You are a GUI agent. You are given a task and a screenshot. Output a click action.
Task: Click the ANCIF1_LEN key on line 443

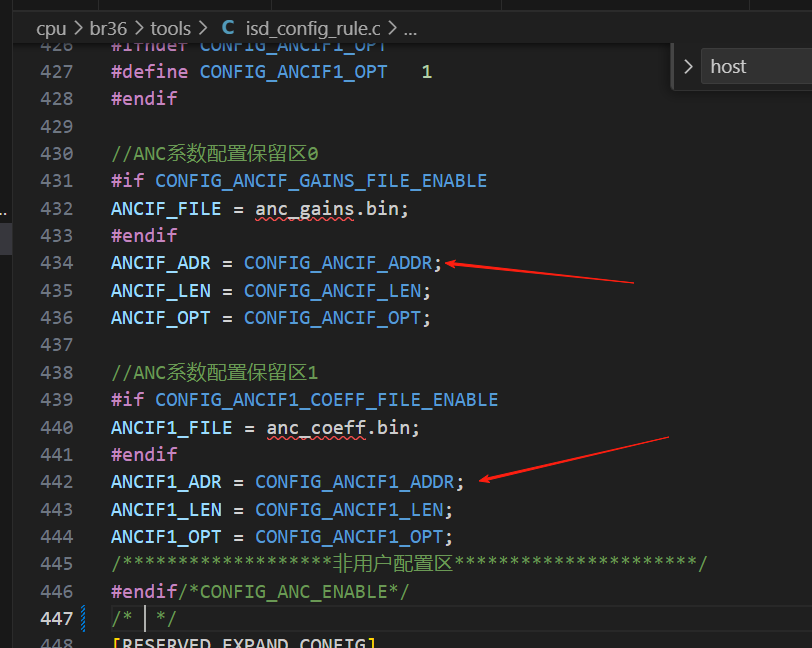click(166, 510)
